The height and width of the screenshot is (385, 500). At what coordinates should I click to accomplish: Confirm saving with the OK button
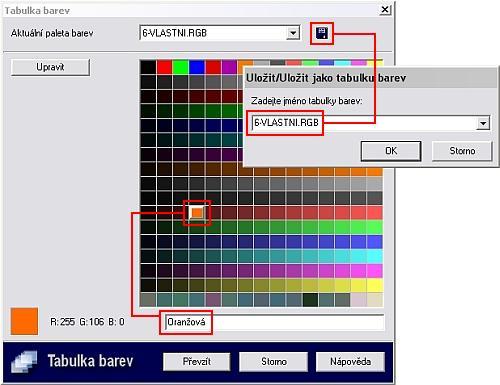[391, 151]
